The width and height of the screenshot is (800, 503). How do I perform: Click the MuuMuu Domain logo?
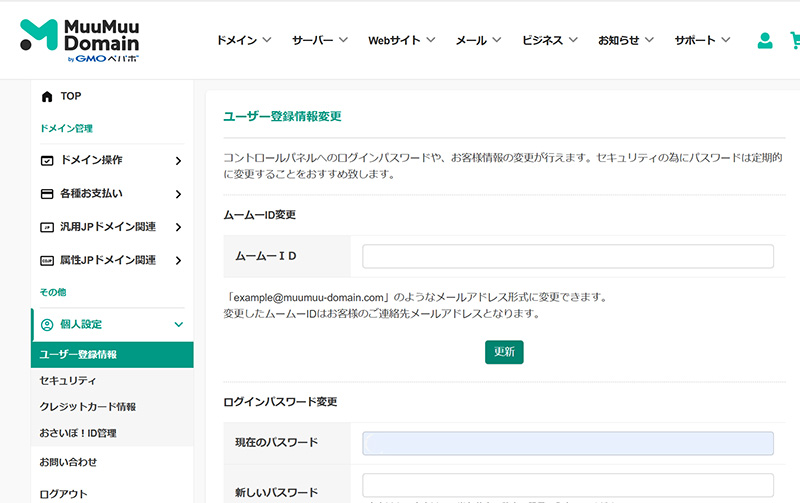(x=80, y=40)
